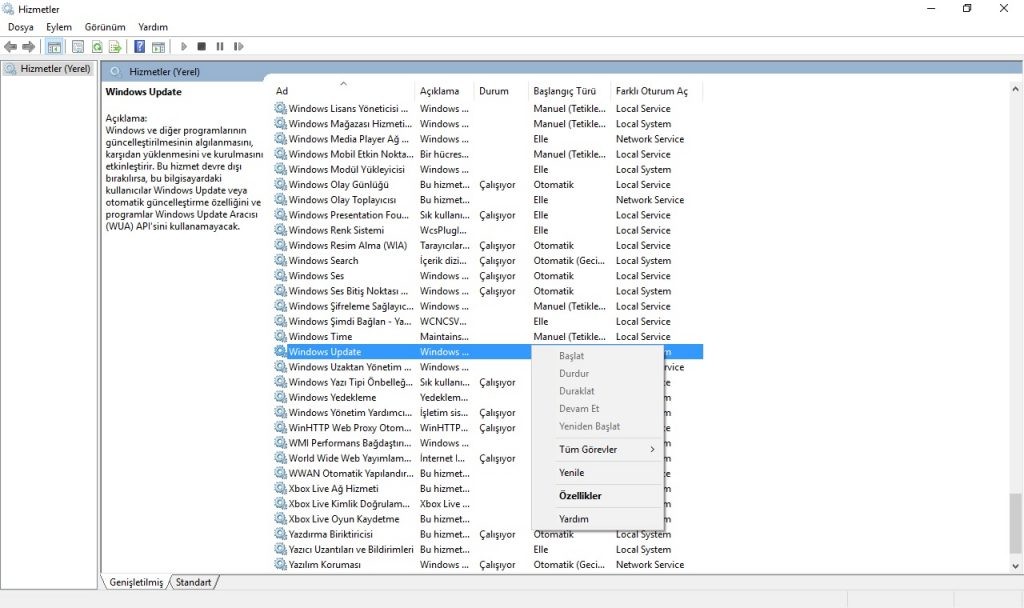1024x608 pixels.
Task: Click gear icon beside Windows Renk Sistemi
Action: tap(281, 230)
